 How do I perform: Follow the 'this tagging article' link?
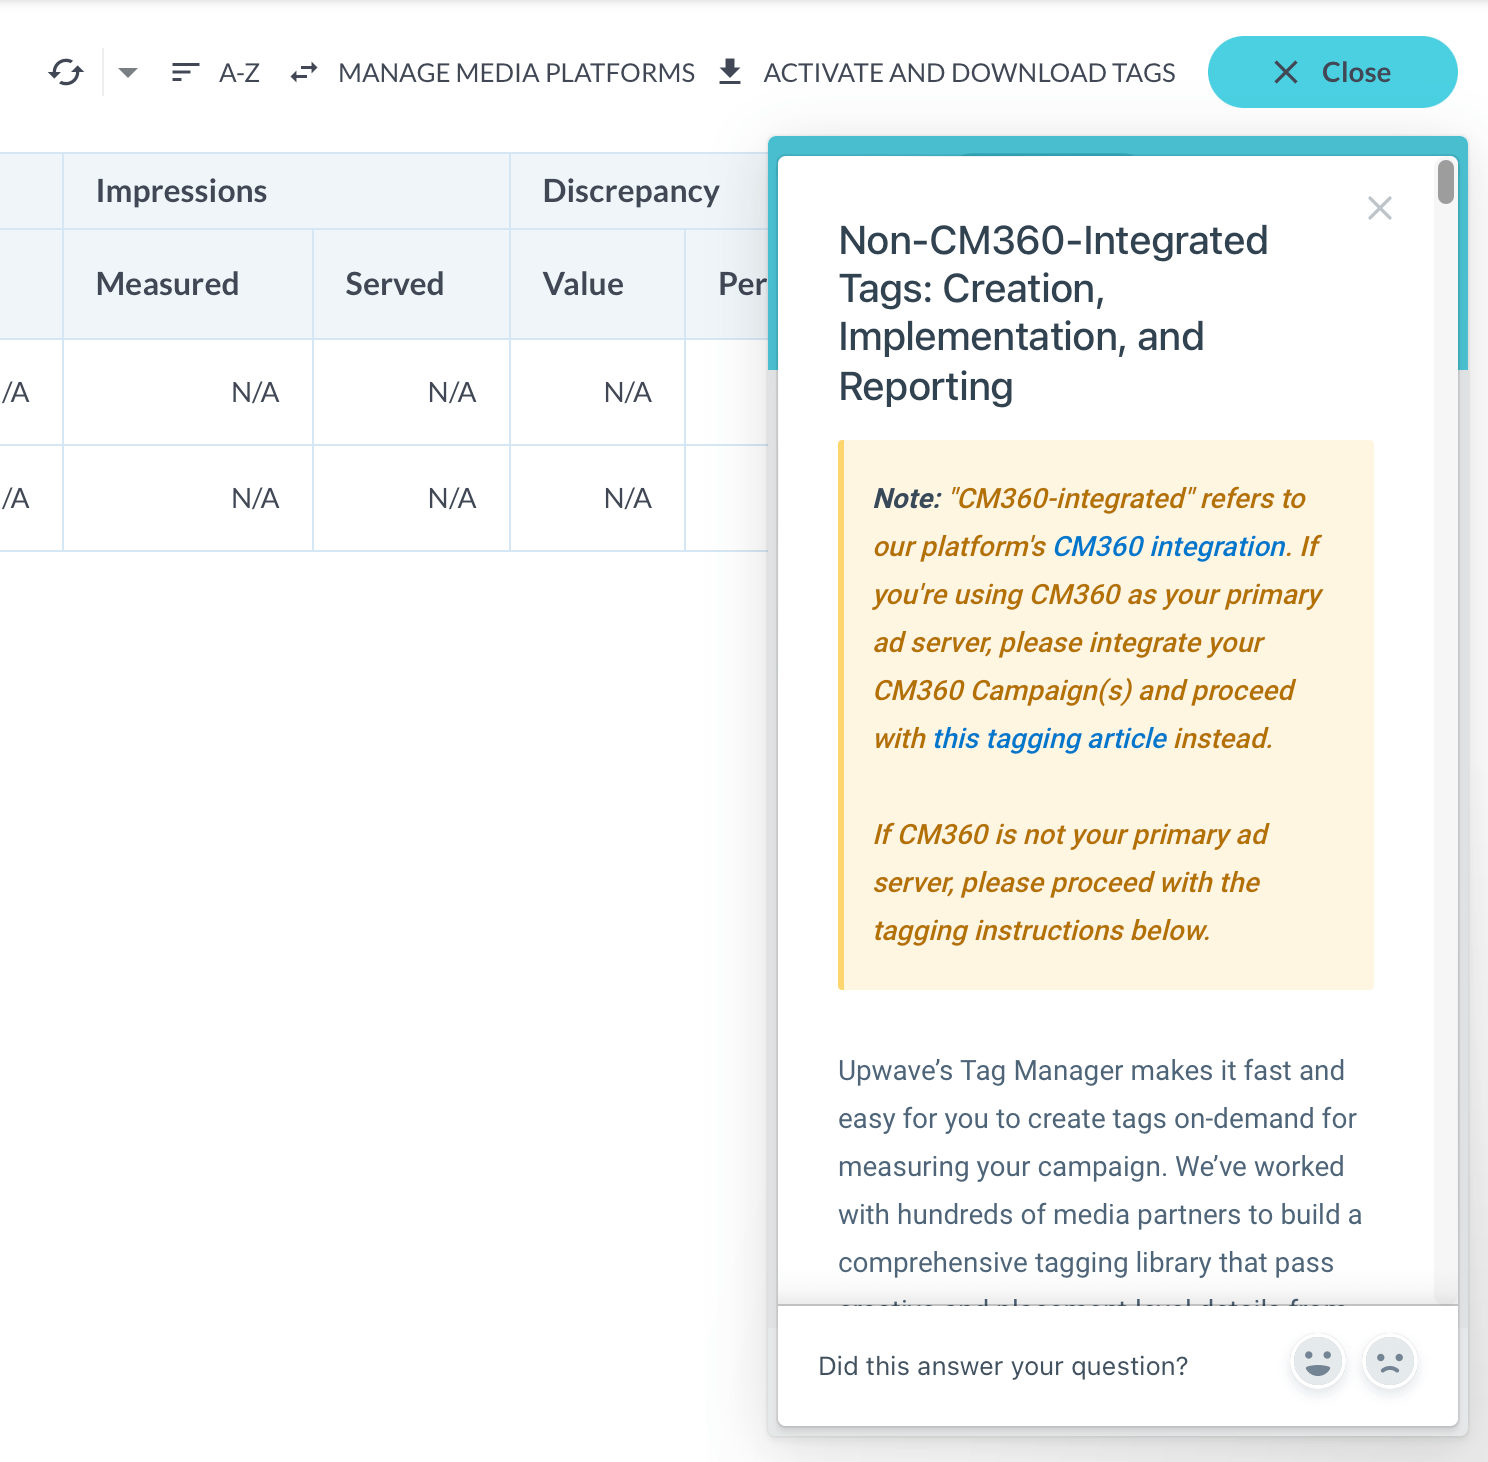coord(1050,738)
